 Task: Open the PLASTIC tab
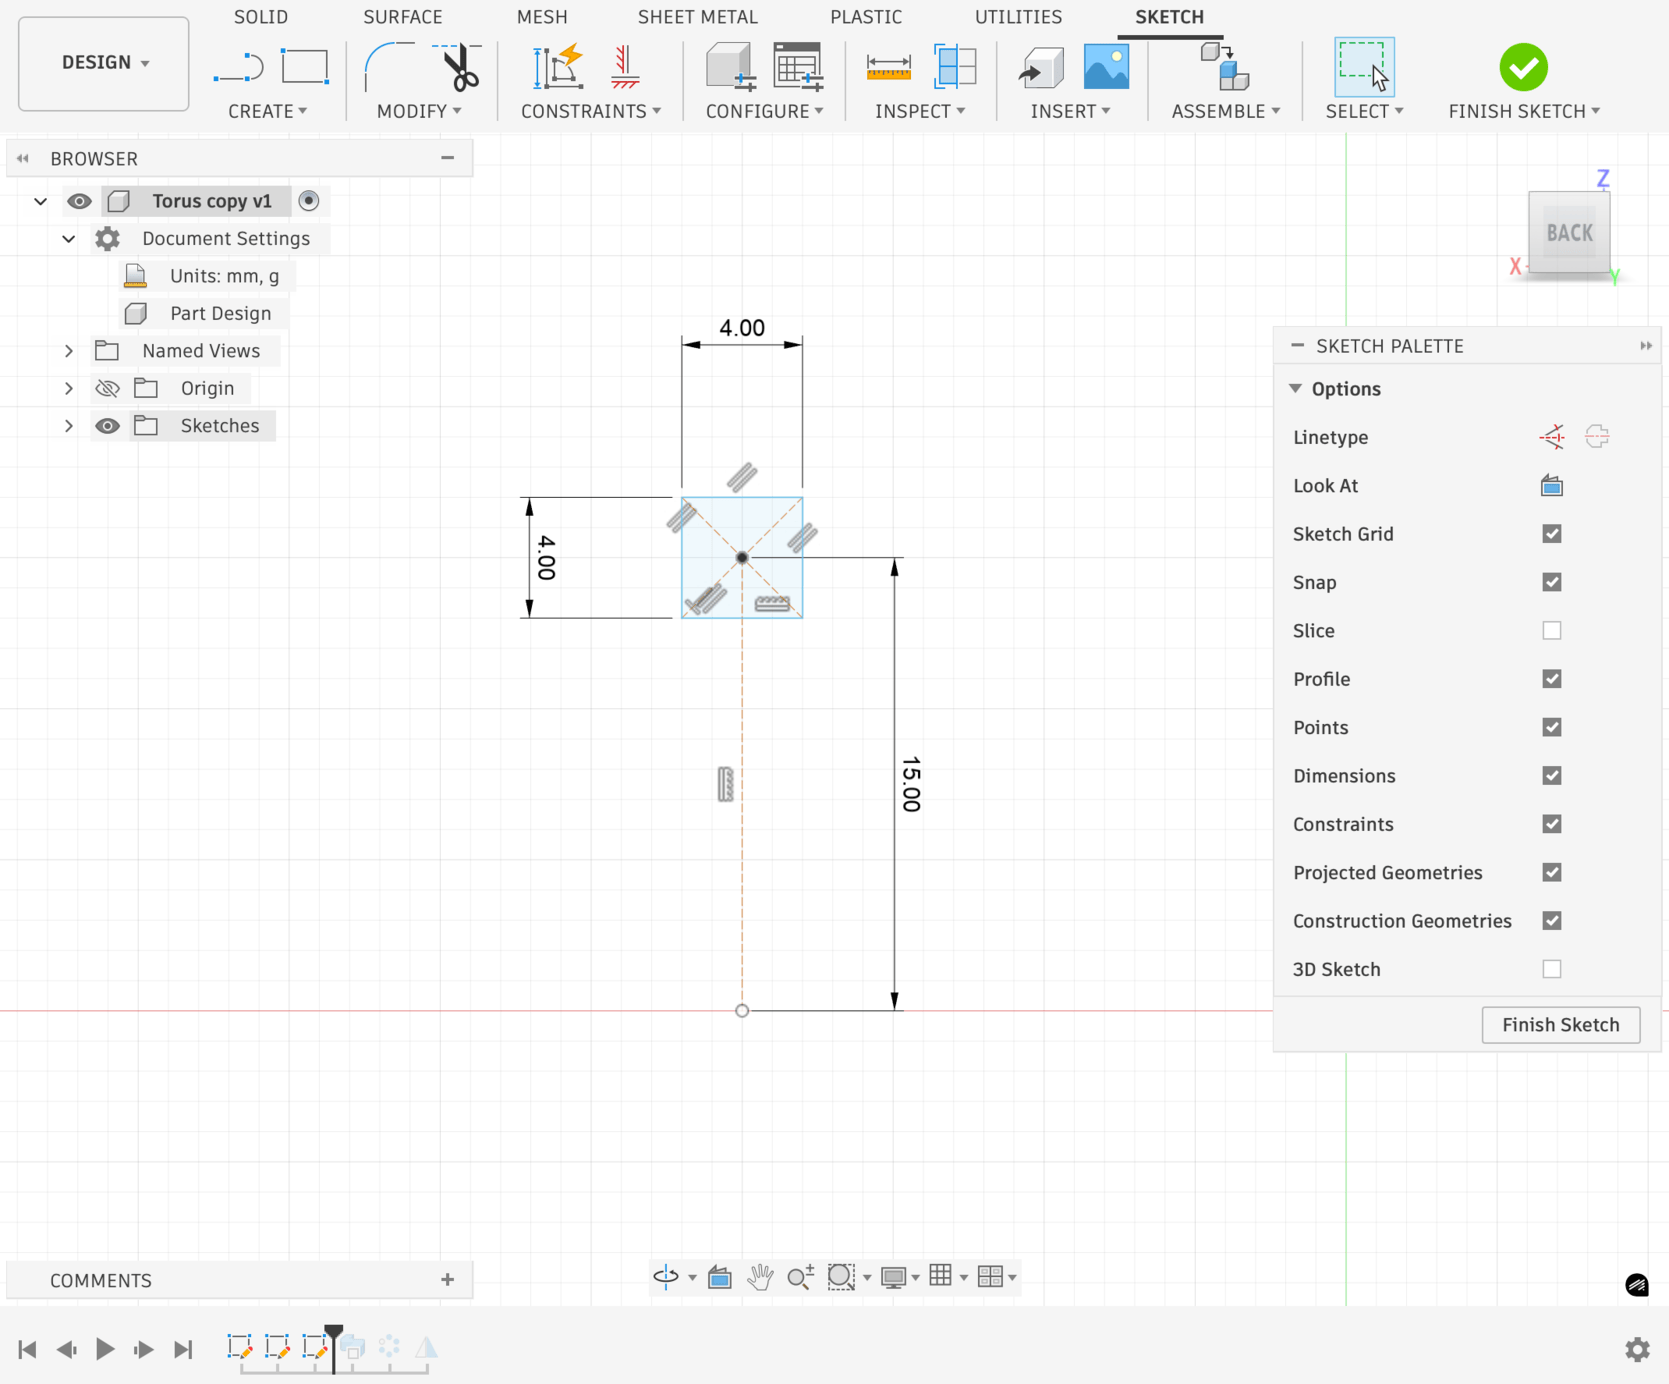click(x=866, y=17)
